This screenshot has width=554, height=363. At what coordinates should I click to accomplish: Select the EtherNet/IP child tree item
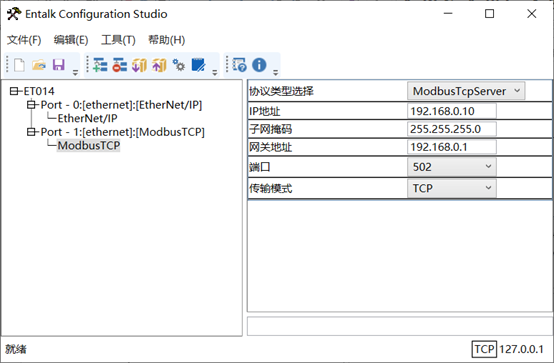(87, 118)
